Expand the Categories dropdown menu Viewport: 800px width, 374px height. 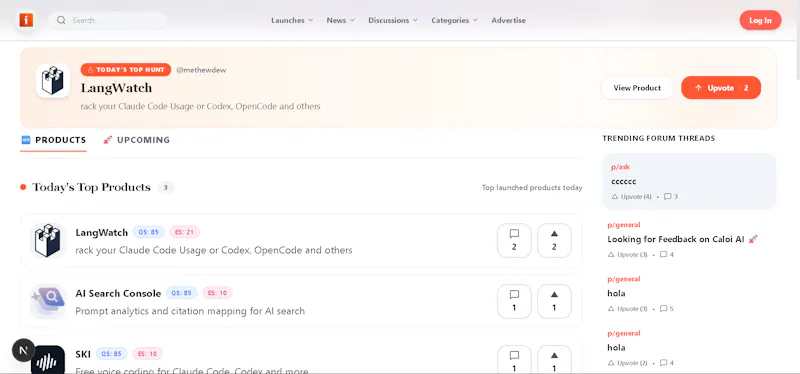(x=454, y=20)
